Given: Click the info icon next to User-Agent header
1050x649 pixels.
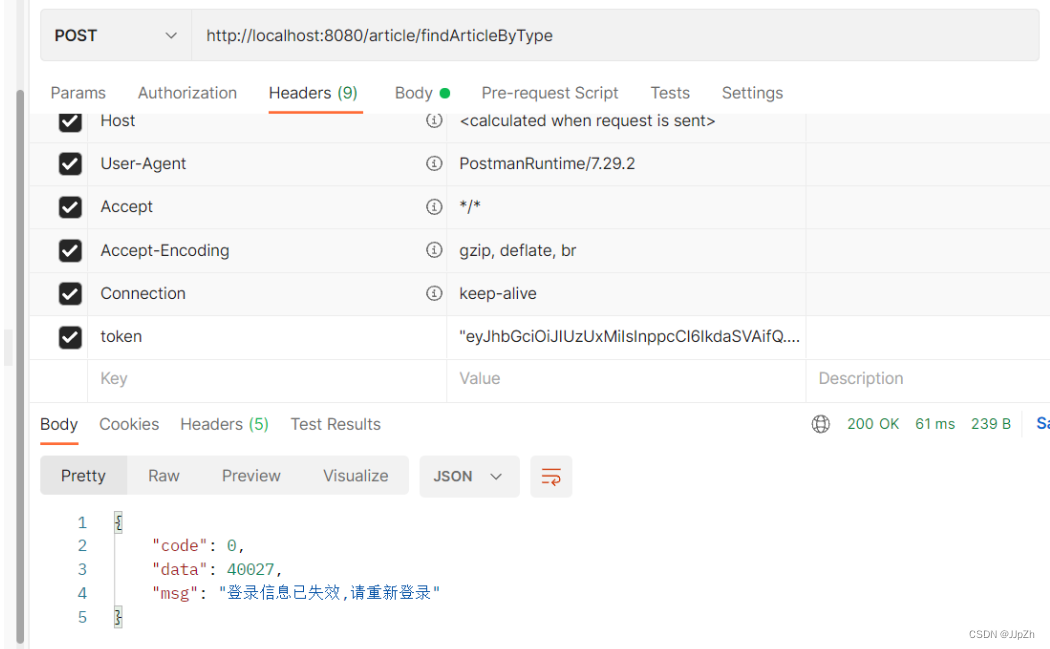Looking at the screenshot, I should [434, 163].
